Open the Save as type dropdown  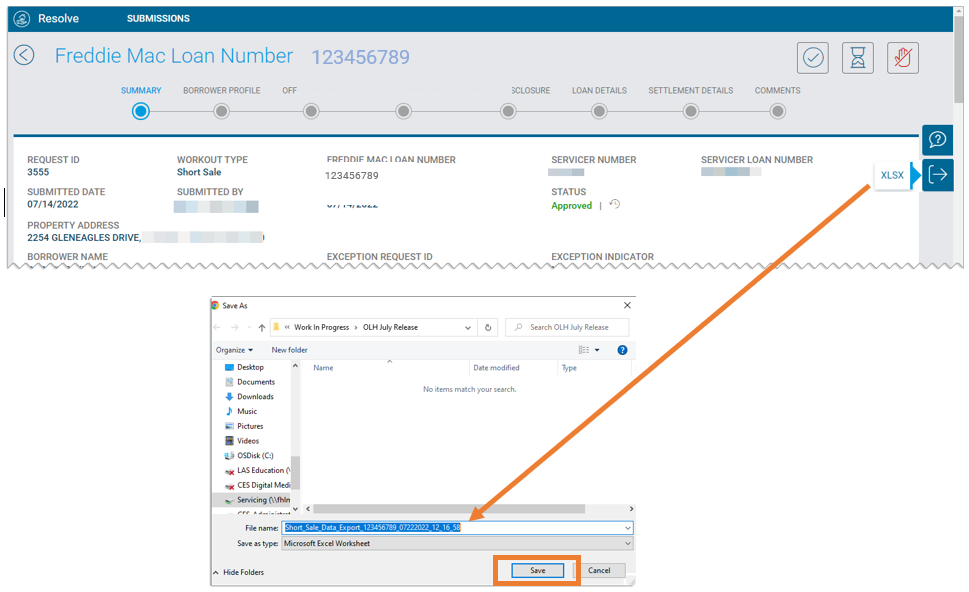click(x=457, y=544)
